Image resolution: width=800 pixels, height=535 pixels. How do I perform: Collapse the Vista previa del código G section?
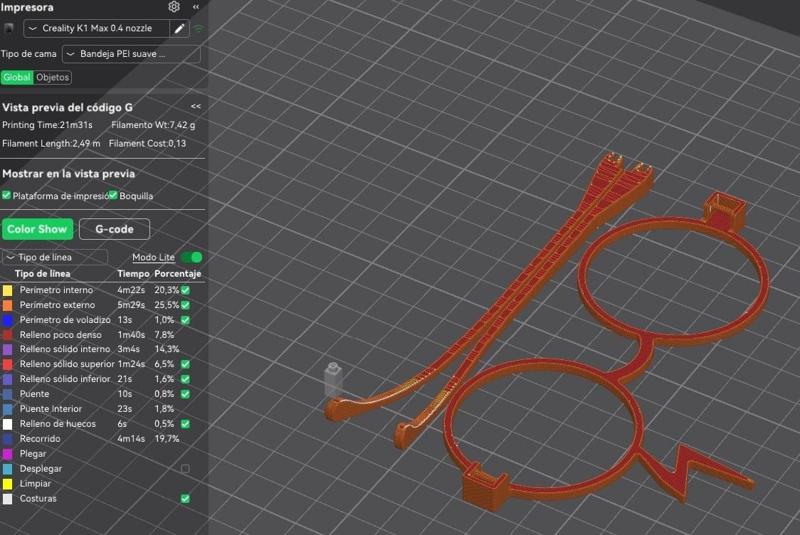pyautogui.click(x=196, y=107)
